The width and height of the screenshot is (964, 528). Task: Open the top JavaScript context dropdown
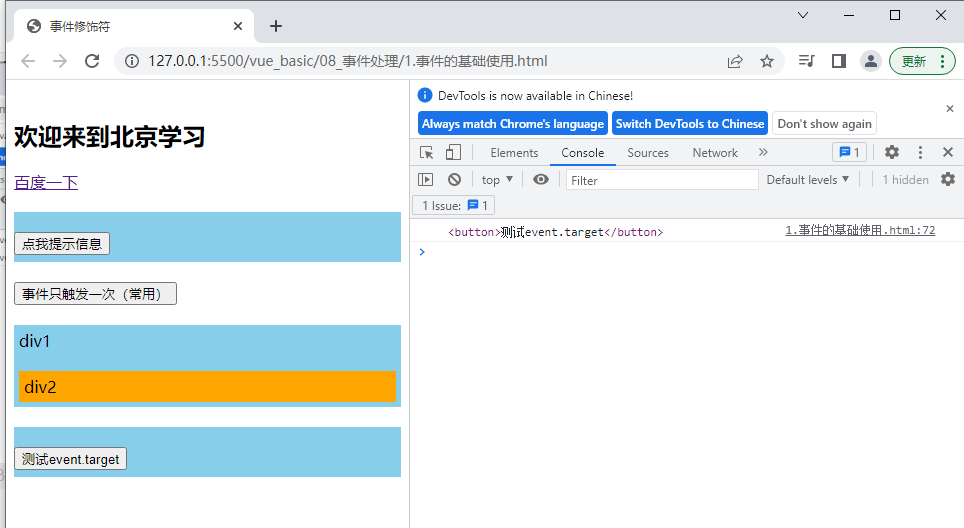point(496,180)
